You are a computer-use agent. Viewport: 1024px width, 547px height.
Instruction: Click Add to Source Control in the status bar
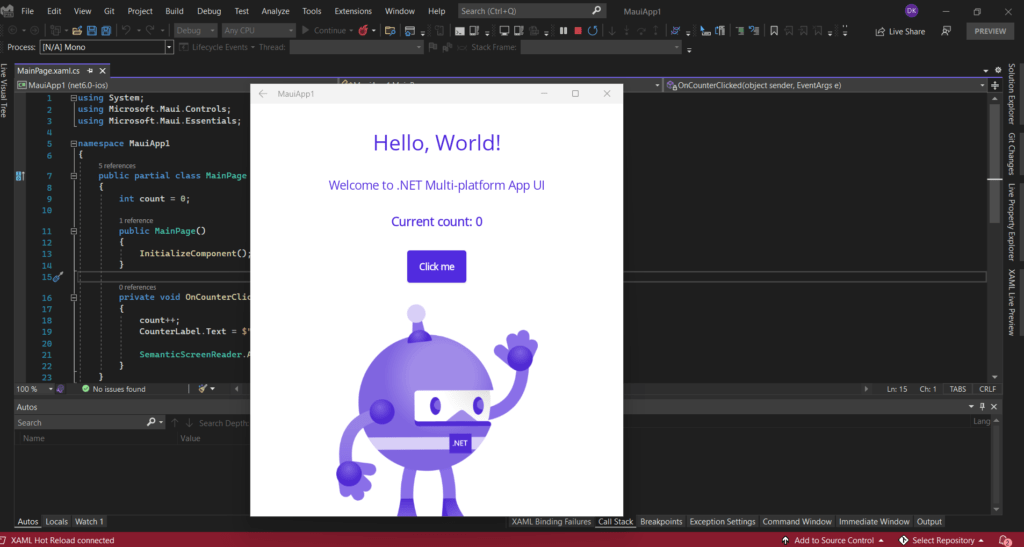(x=833, y=540)
